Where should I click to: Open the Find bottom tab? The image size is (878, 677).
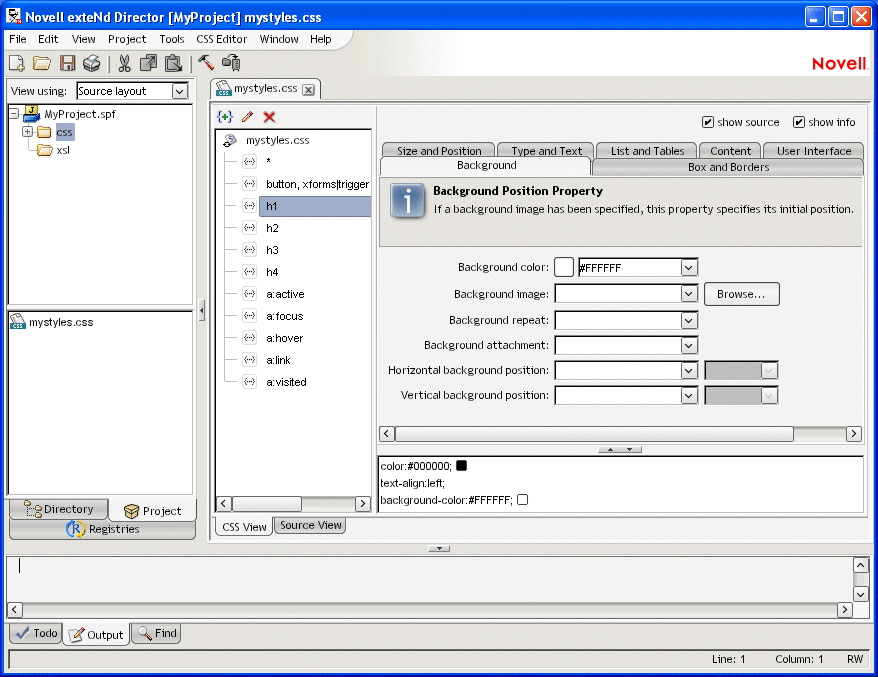pyautogui.click(x=157, y=633)
